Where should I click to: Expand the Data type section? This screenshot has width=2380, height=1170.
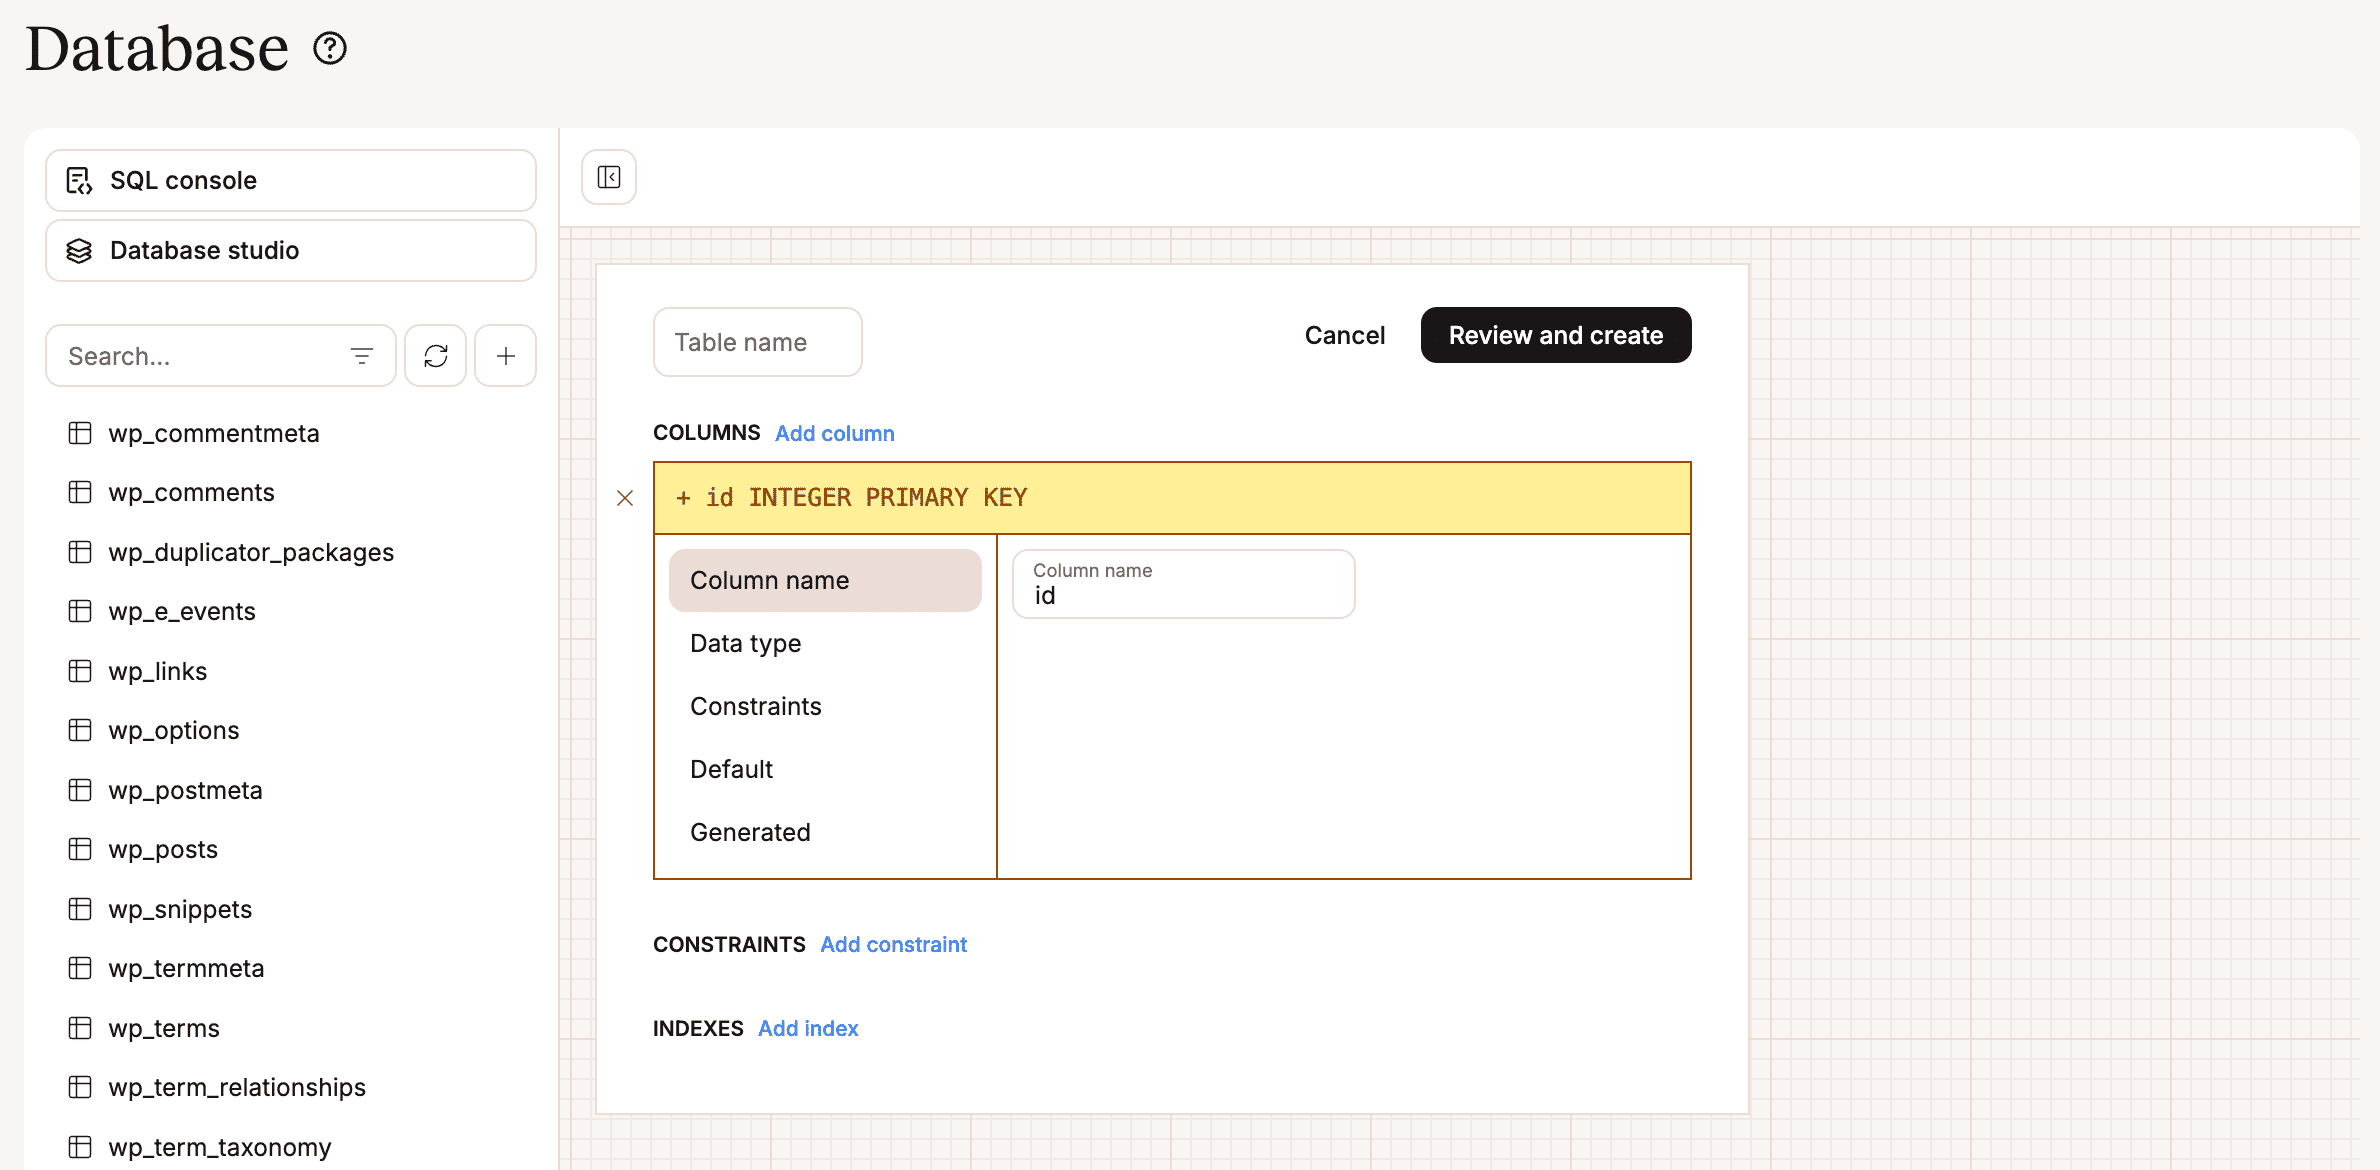[745, 643]
